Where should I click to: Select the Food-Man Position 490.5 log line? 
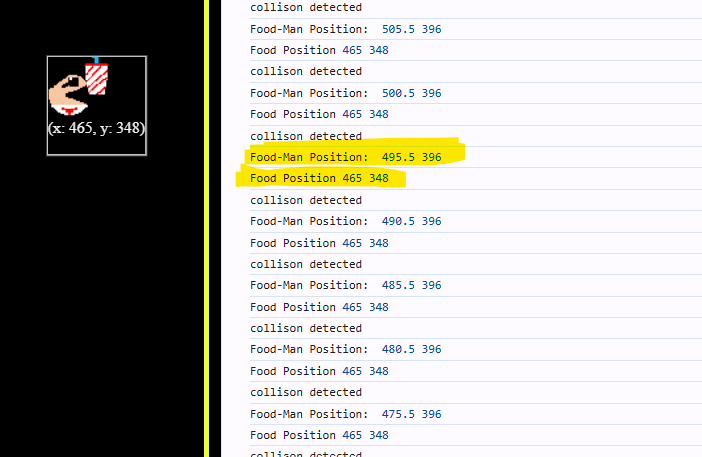[345, 221]
